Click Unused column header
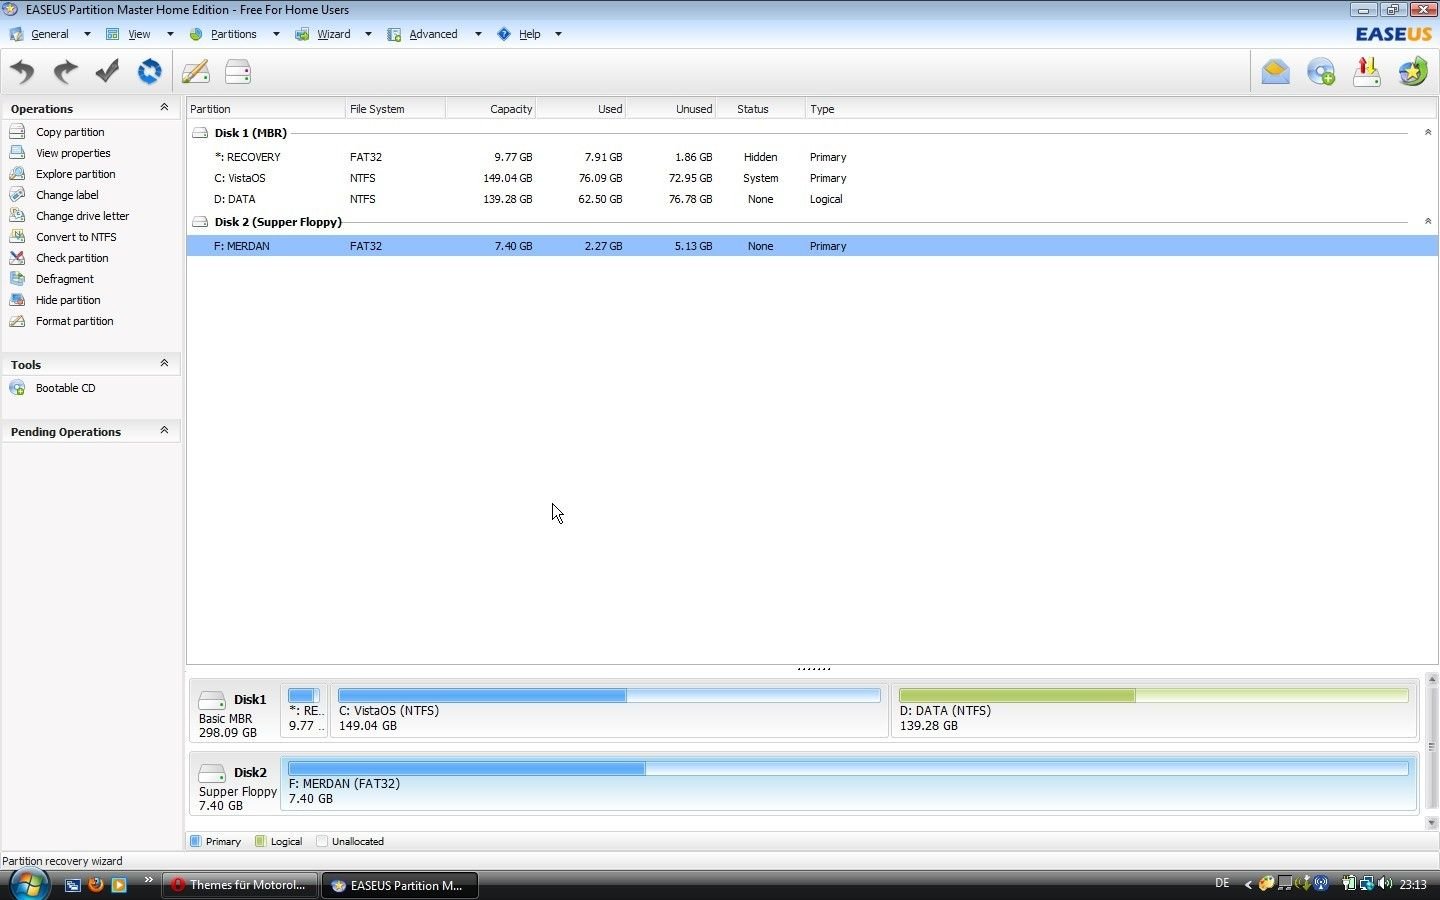 671,109
